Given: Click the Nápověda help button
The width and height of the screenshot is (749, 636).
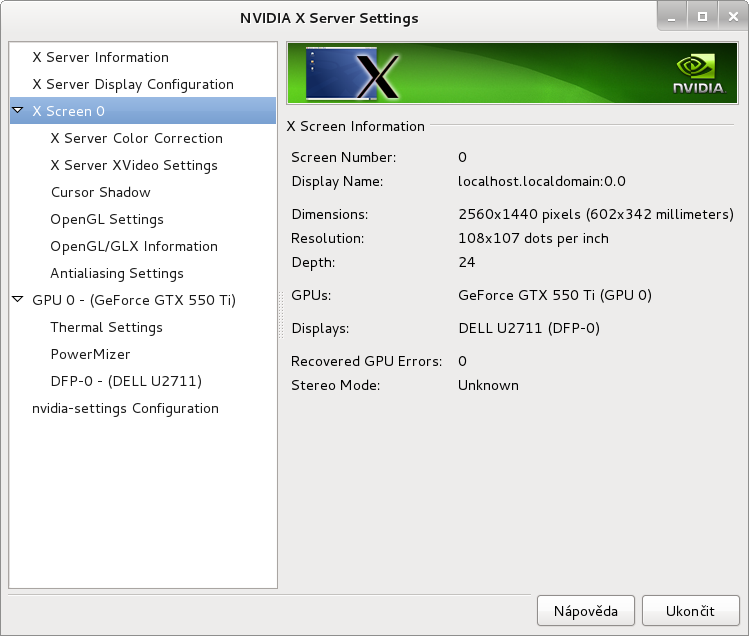Looking at the screenshot, I should click(586, 611).
